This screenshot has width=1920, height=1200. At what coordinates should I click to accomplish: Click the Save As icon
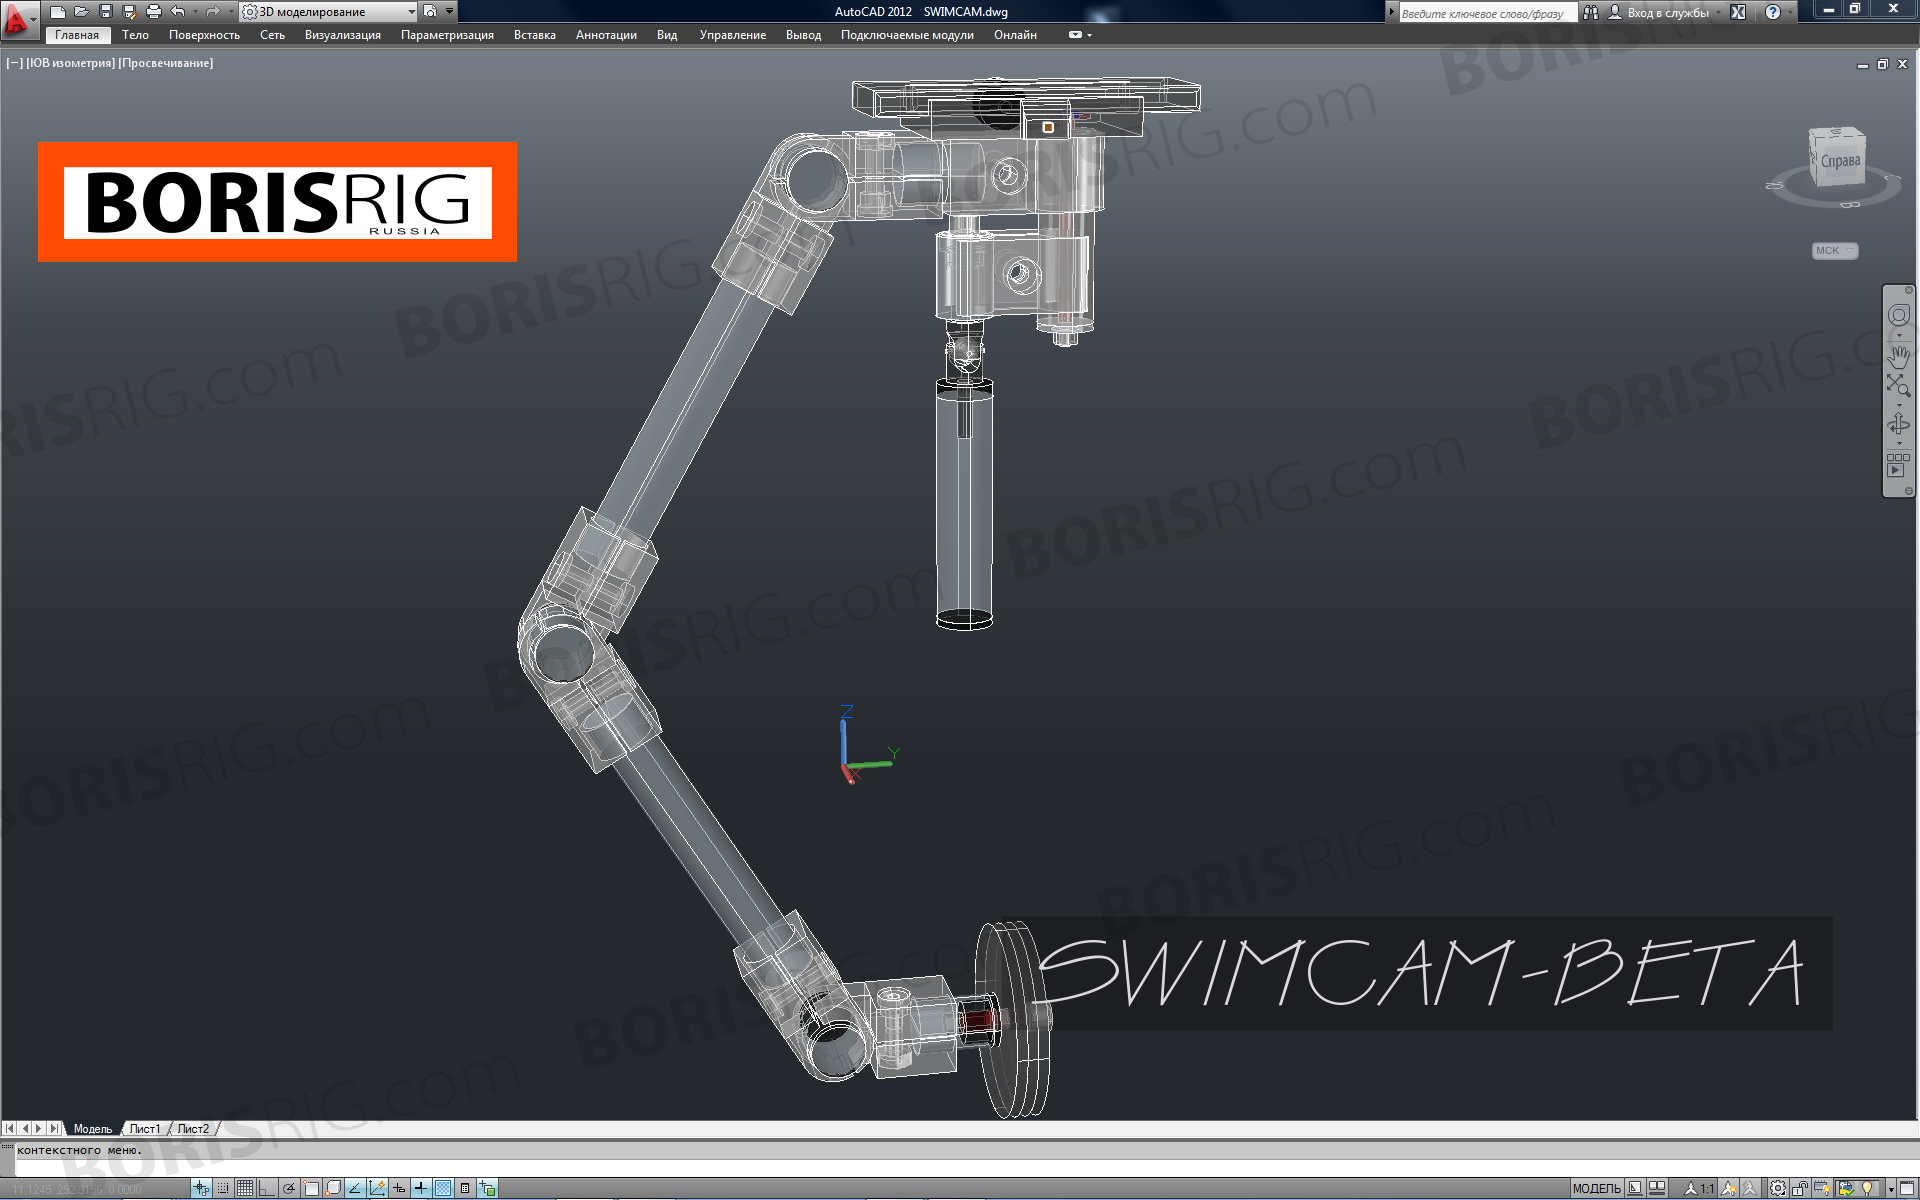[130, 12]
